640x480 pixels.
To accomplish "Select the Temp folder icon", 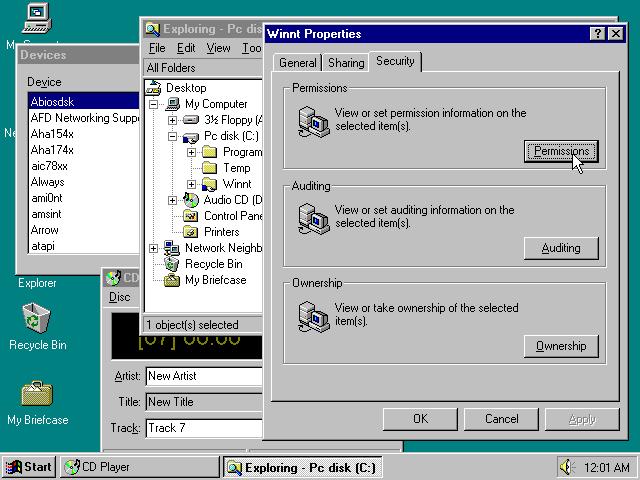I will [x=210, y=168].
